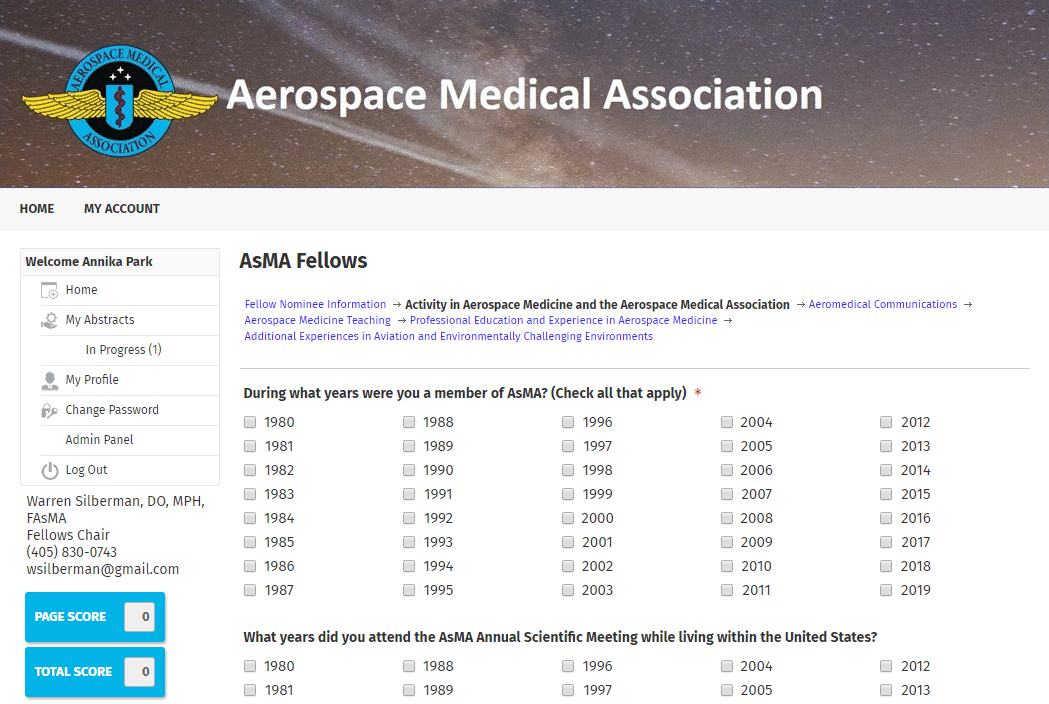The image size is (1049, 704).
Task: Go to Aeromedical Communications section link
Action: click(x=883, y=304)
